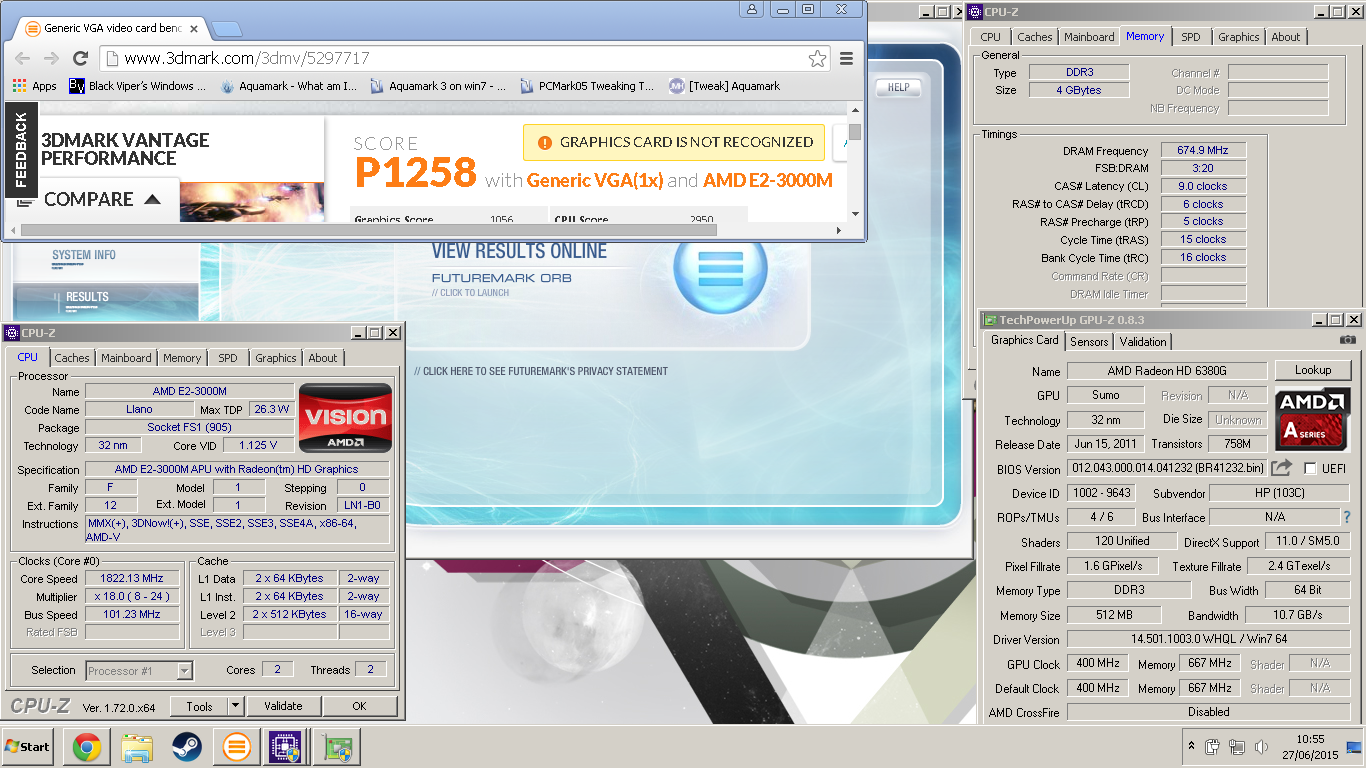The width and height of the screenshot is (1366, 768).
Task: Click AMD A-Series logo in GPU-Z
Action: 1313,420
